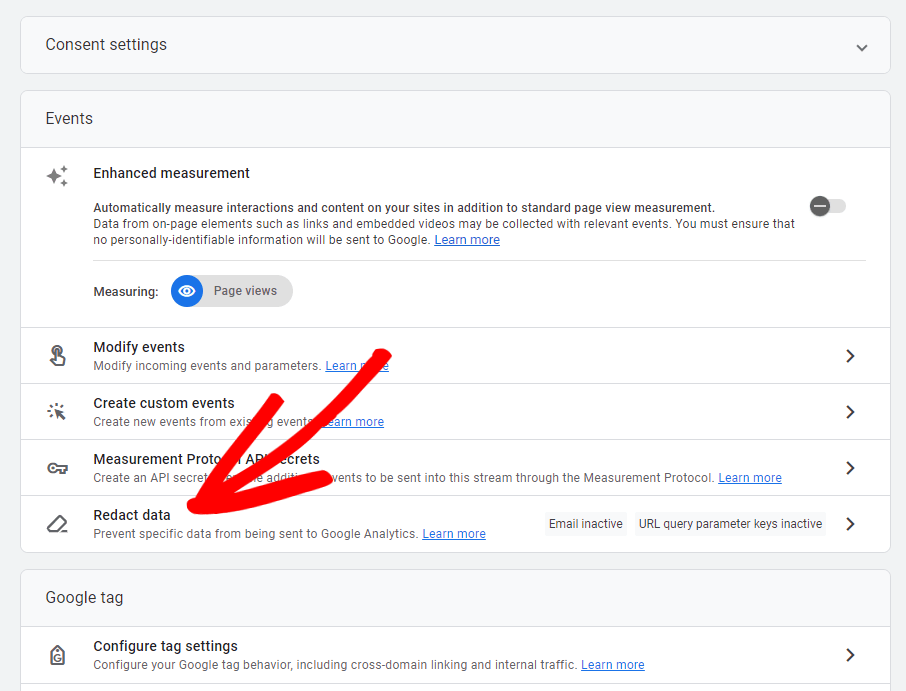
Task: Click the pencil icon next to Redact data
Action: pos(57,523)
